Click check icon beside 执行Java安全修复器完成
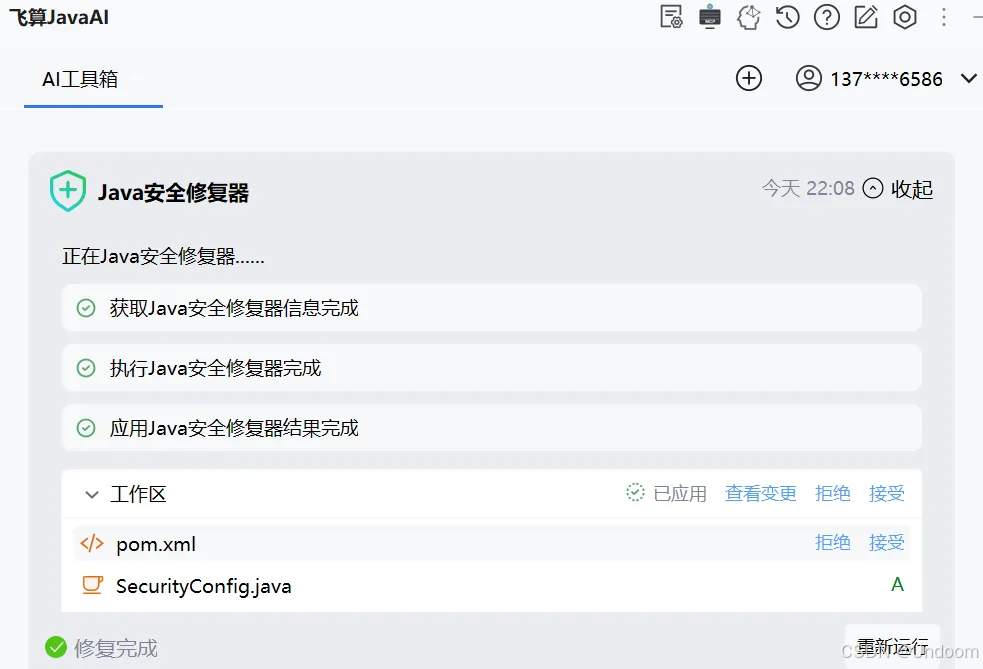The width and height of the screenshot is (983, 669). coord(86,368)
